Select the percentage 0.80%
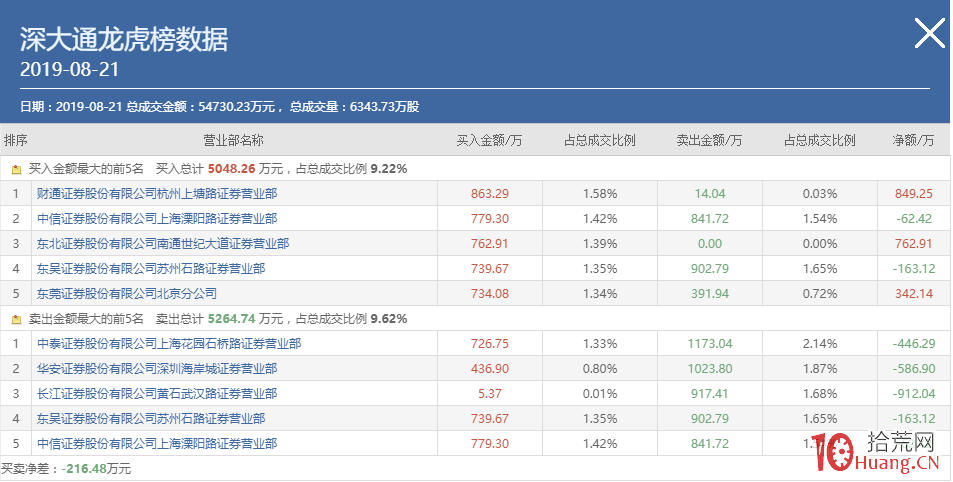The height and width of the screenshot is (482, 953). (x=600, y=369)
